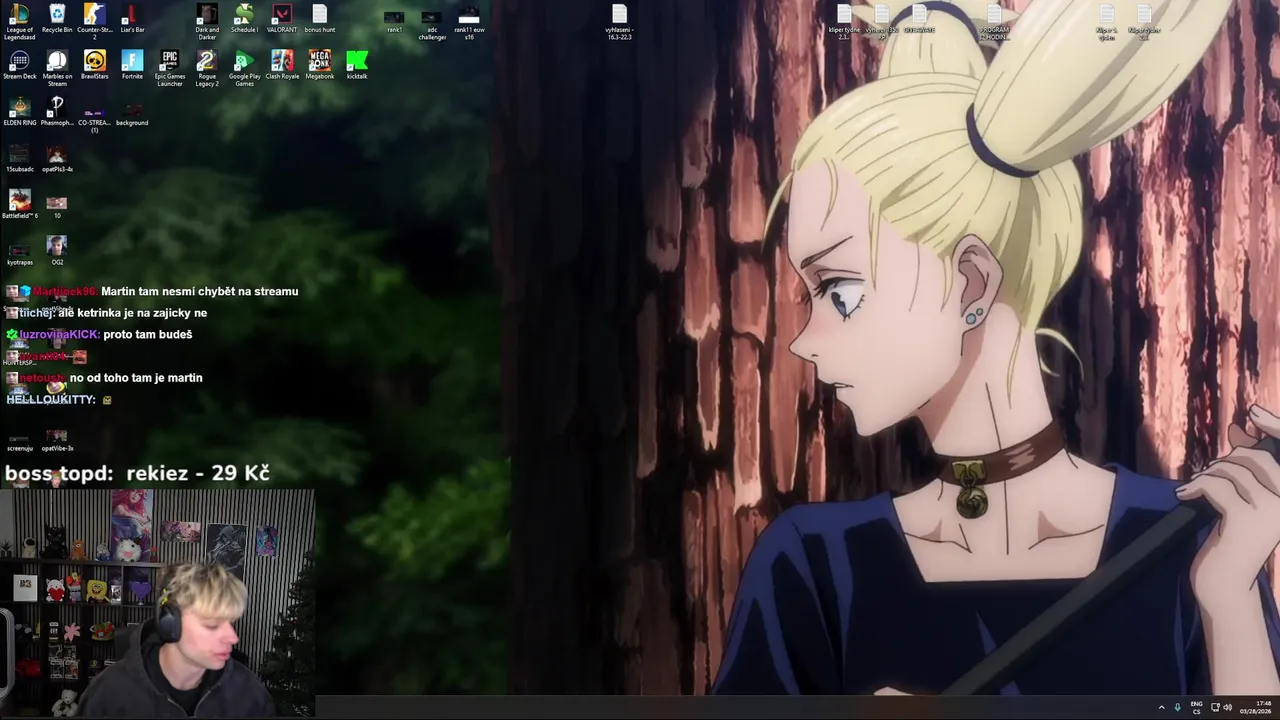1280x720 pixels.
Task: Launch Liar's Bar shortcut
Action: point(132,18)
